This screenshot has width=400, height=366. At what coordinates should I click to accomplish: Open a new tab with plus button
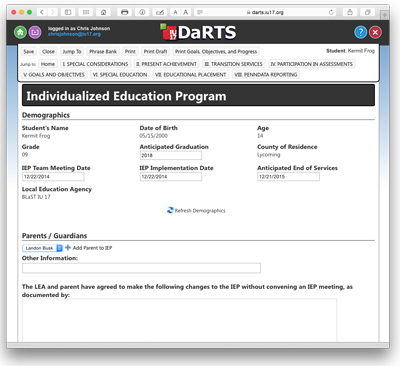384,15
